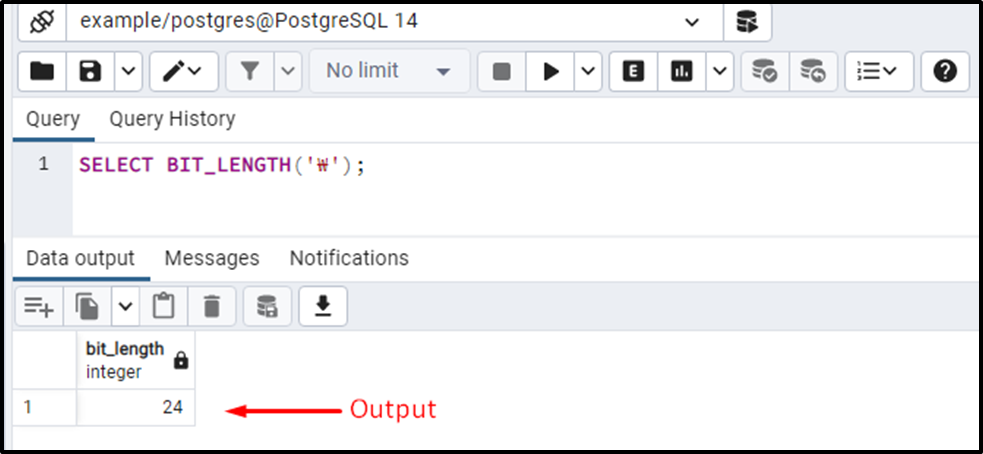Click the Save File disk icon

90,71
